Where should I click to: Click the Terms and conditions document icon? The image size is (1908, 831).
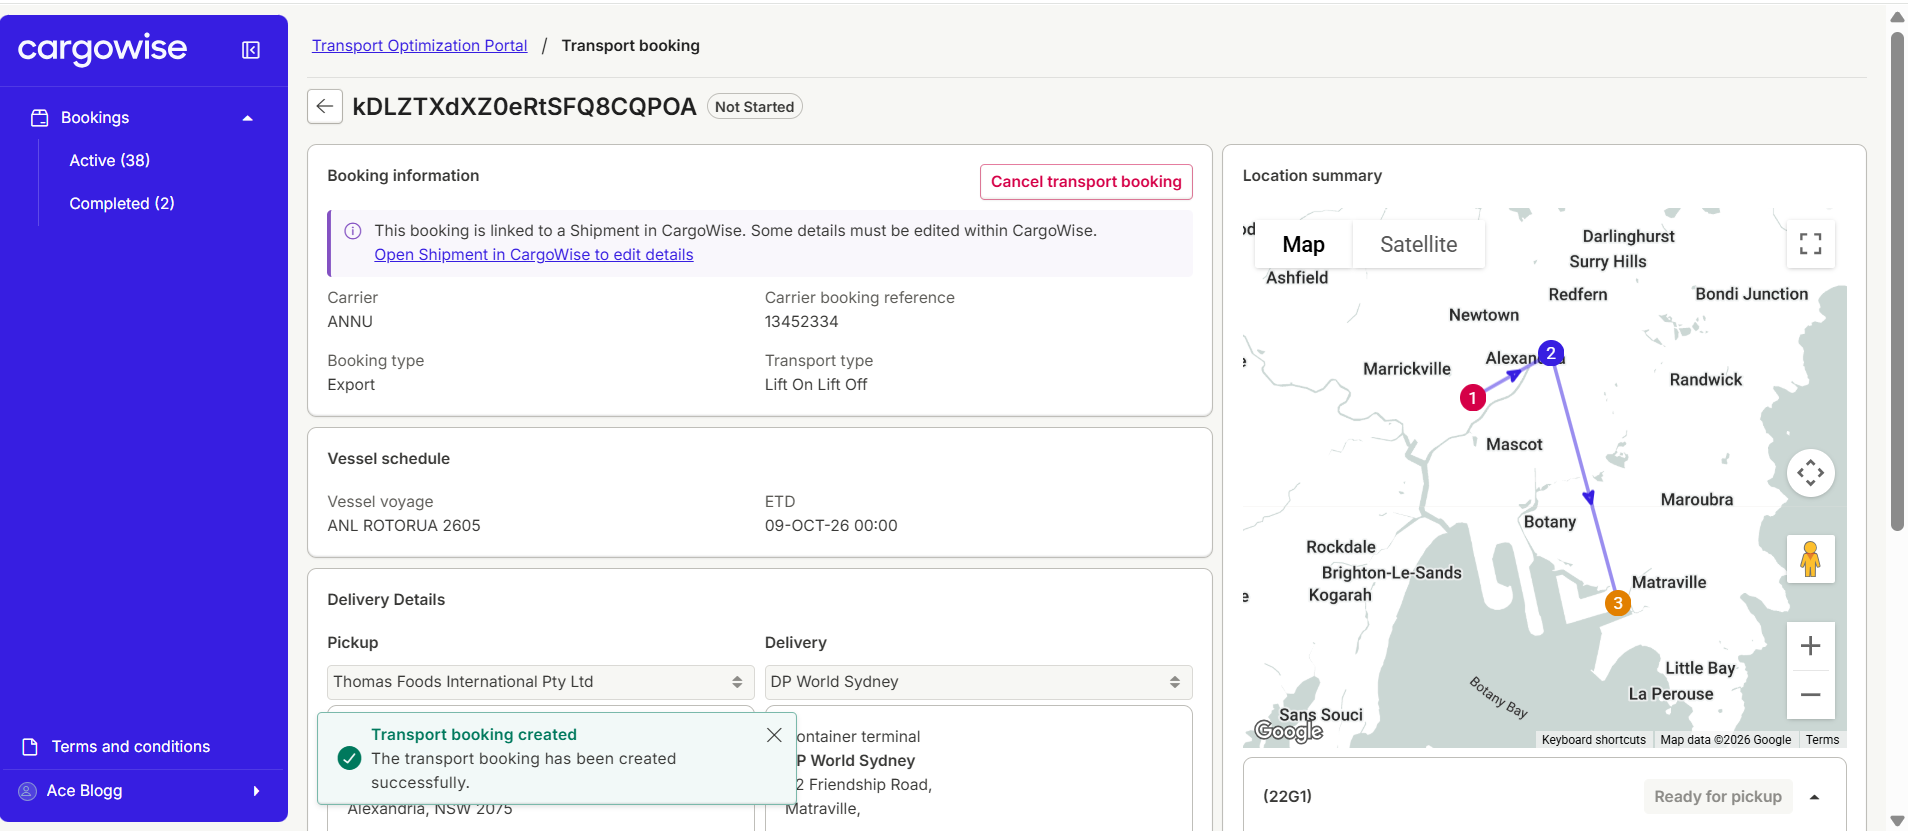30,747
